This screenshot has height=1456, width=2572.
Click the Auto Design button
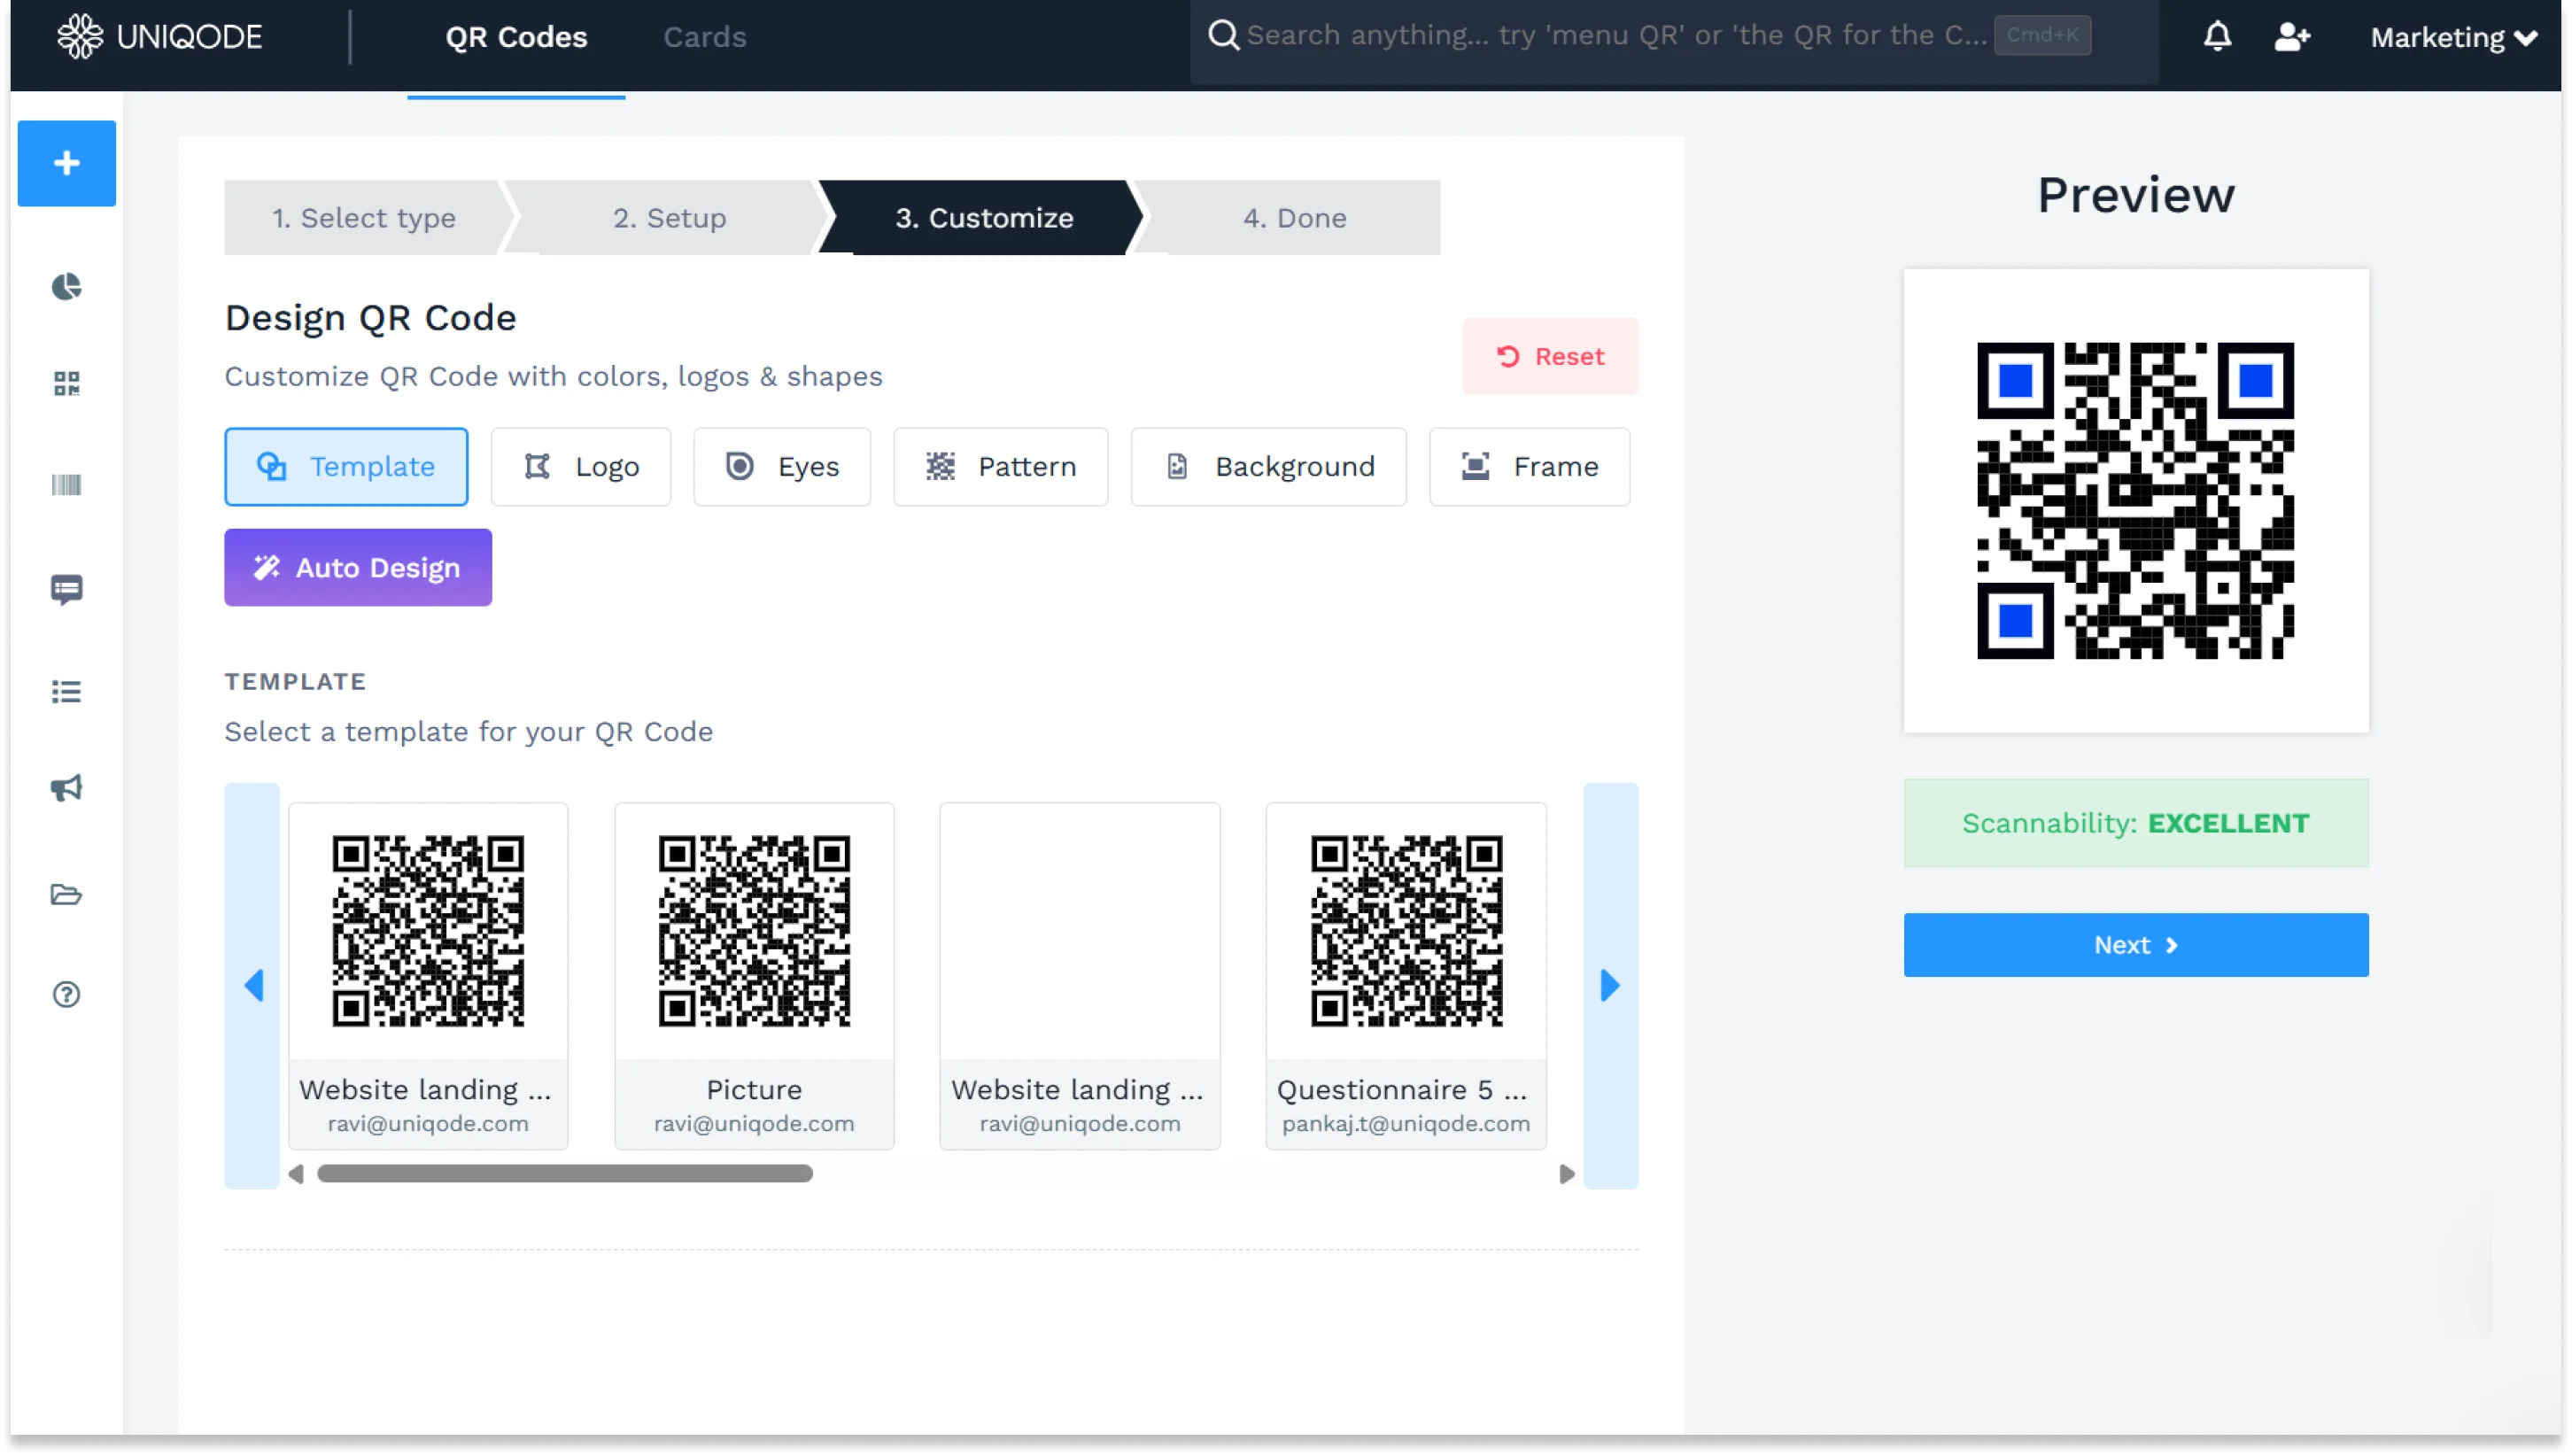(x=358, y=567)
